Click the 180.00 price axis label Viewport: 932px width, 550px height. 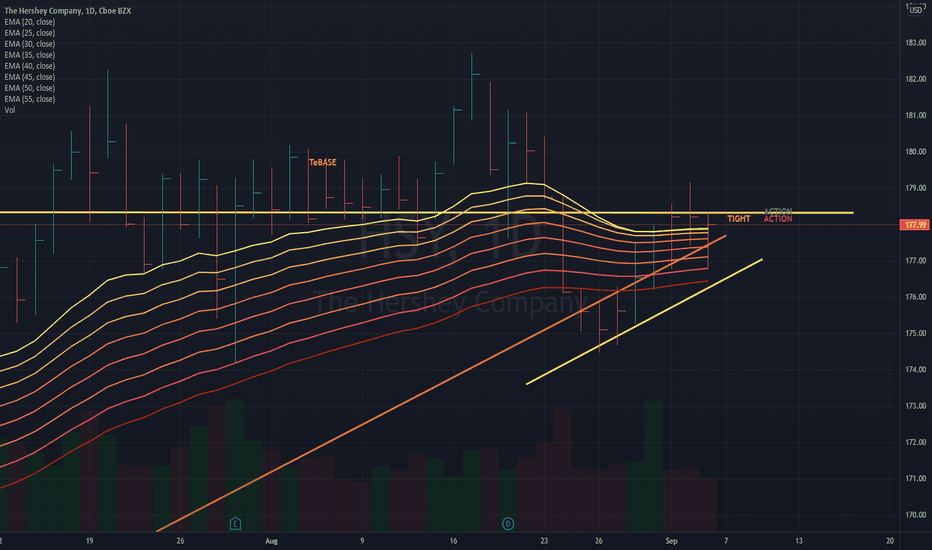point(915,152)
